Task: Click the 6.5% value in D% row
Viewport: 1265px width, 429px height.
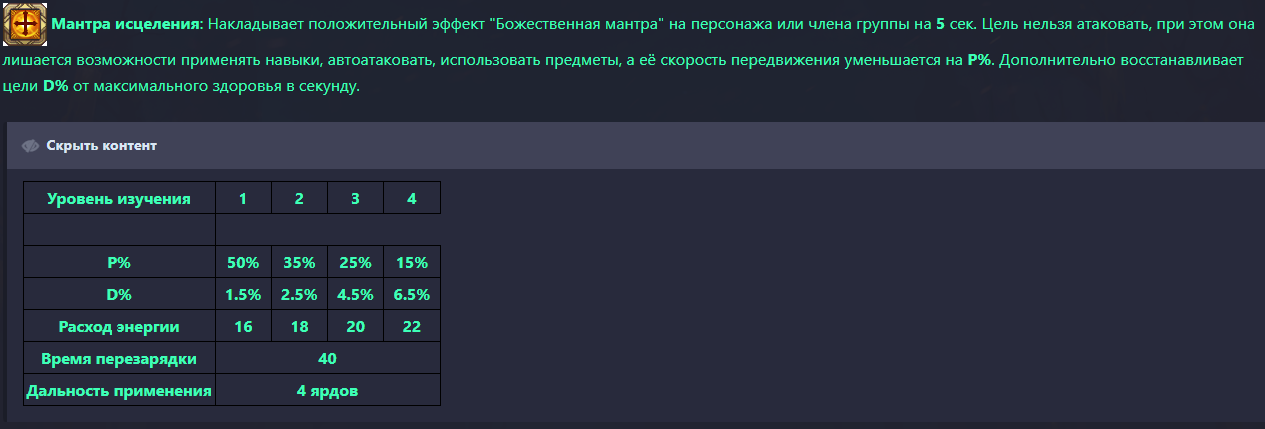Action: pyautogui.click(x=411, y=294)
